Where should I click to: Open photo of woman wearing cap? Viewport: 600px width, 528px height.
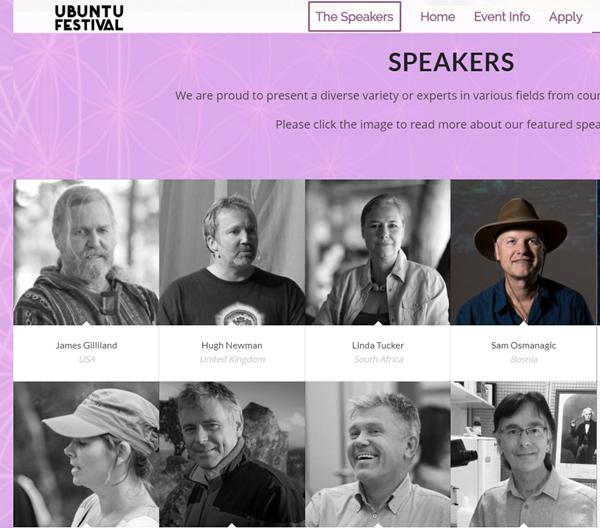pyautogui.click(x=86, y=454)
